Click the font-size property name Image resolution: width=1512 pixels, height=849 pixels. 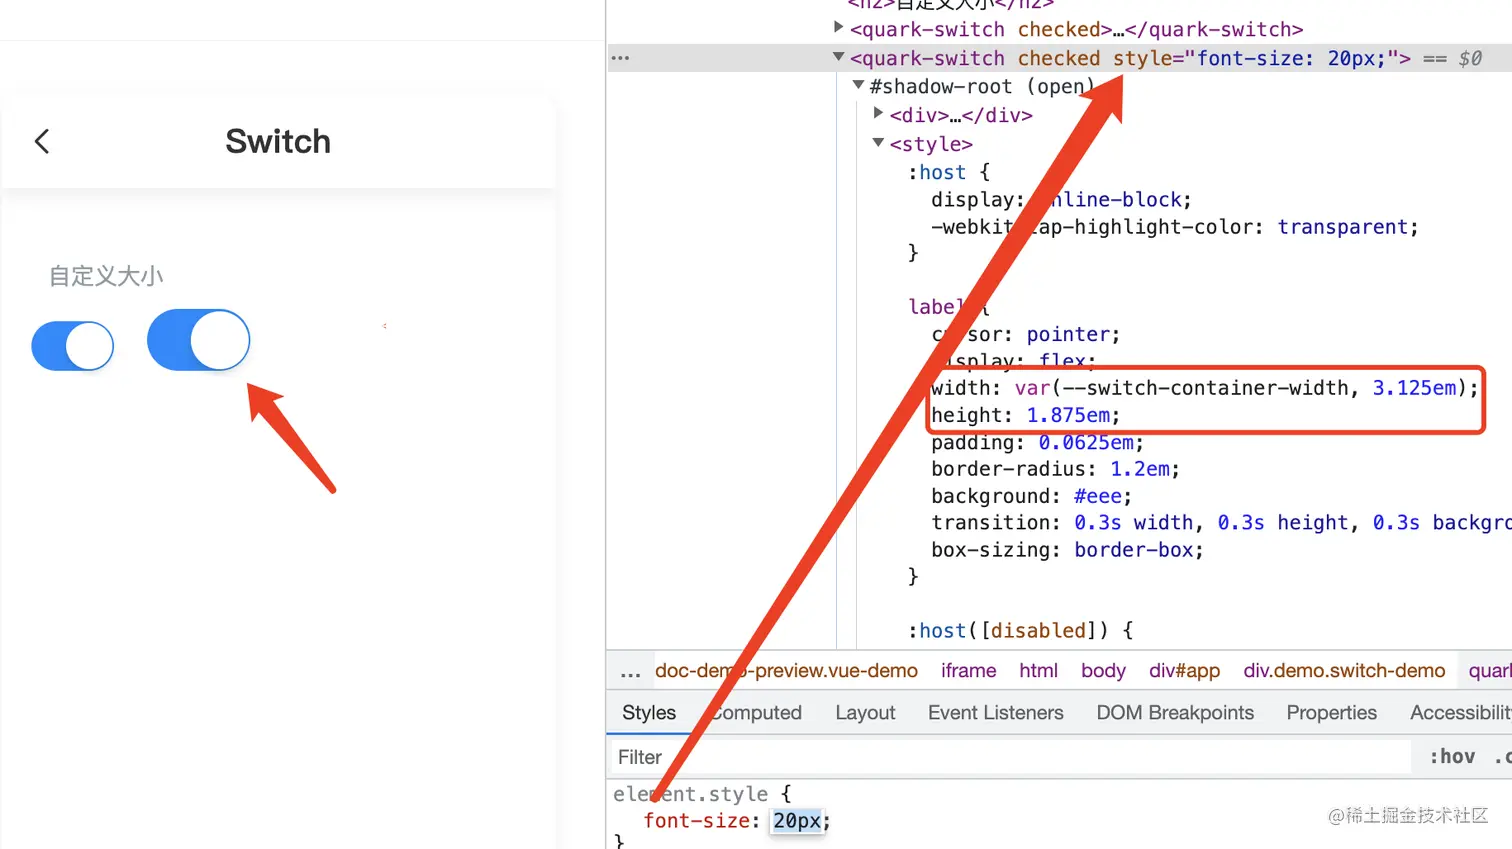point(697,821)
